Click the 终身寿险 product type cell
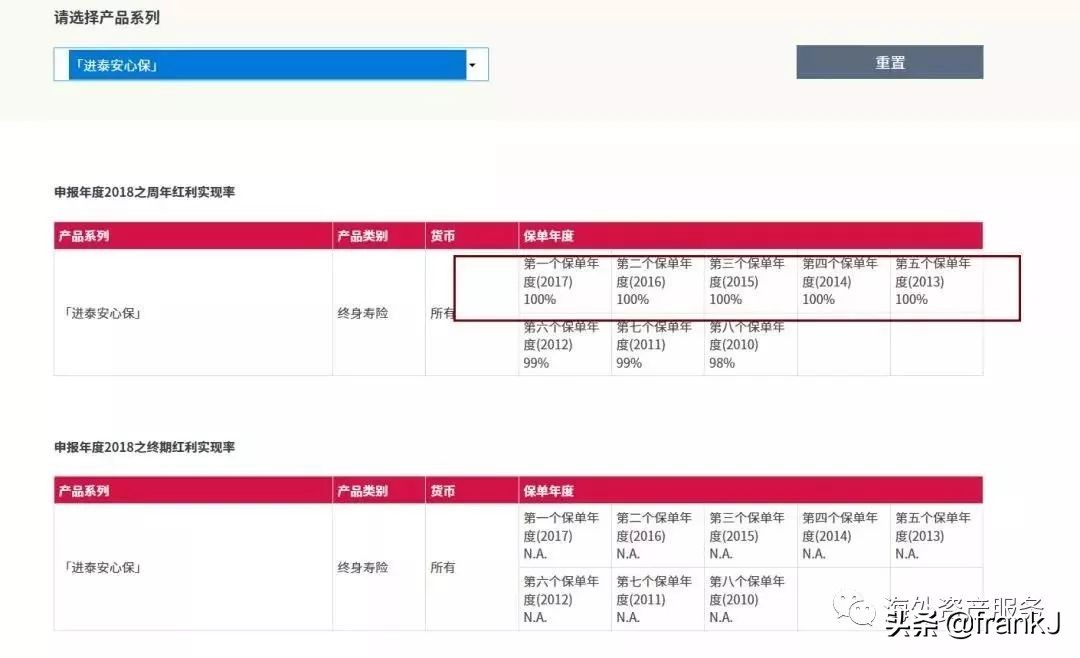1080x658 pixels. (x=362, y=313)
